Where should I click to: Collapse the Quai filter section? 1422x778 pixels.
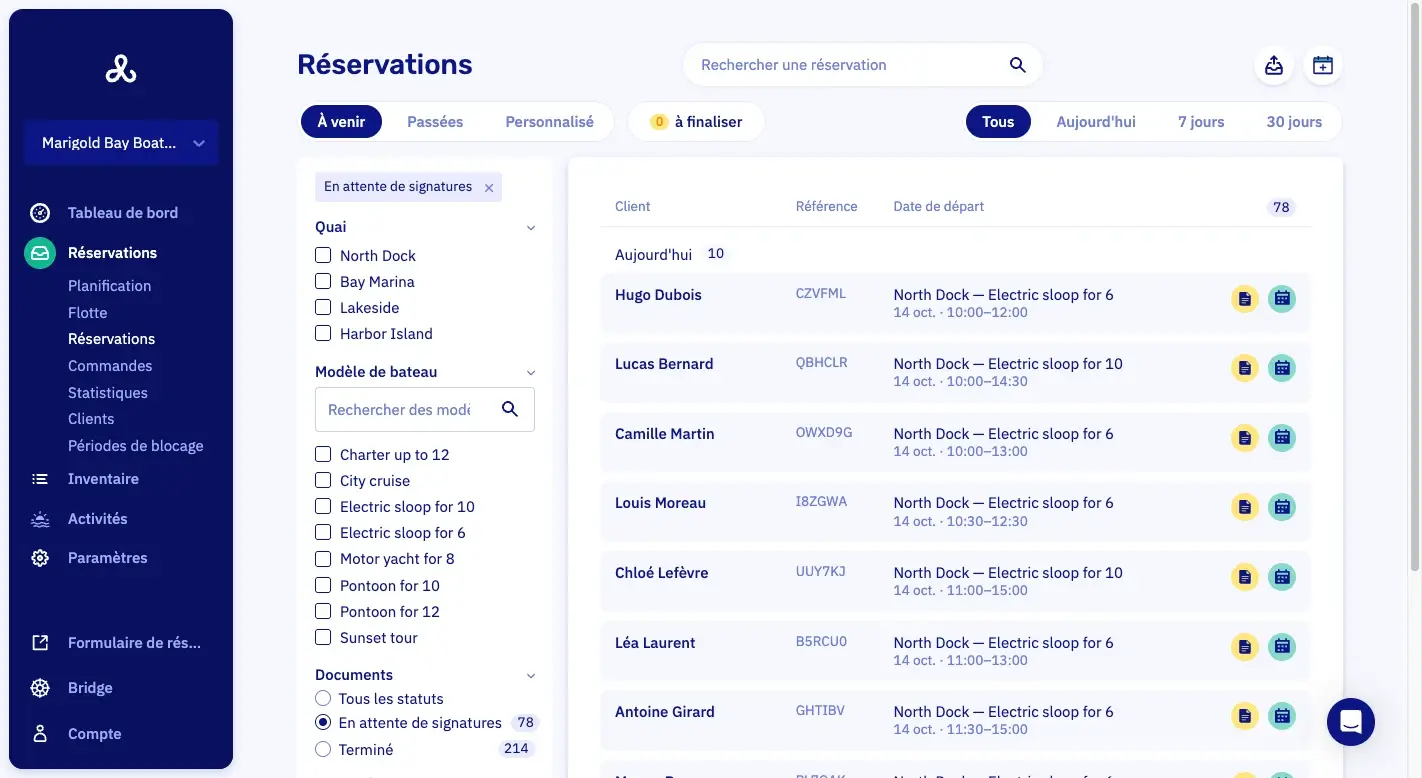pyautogui.click(x=531, y=228)
